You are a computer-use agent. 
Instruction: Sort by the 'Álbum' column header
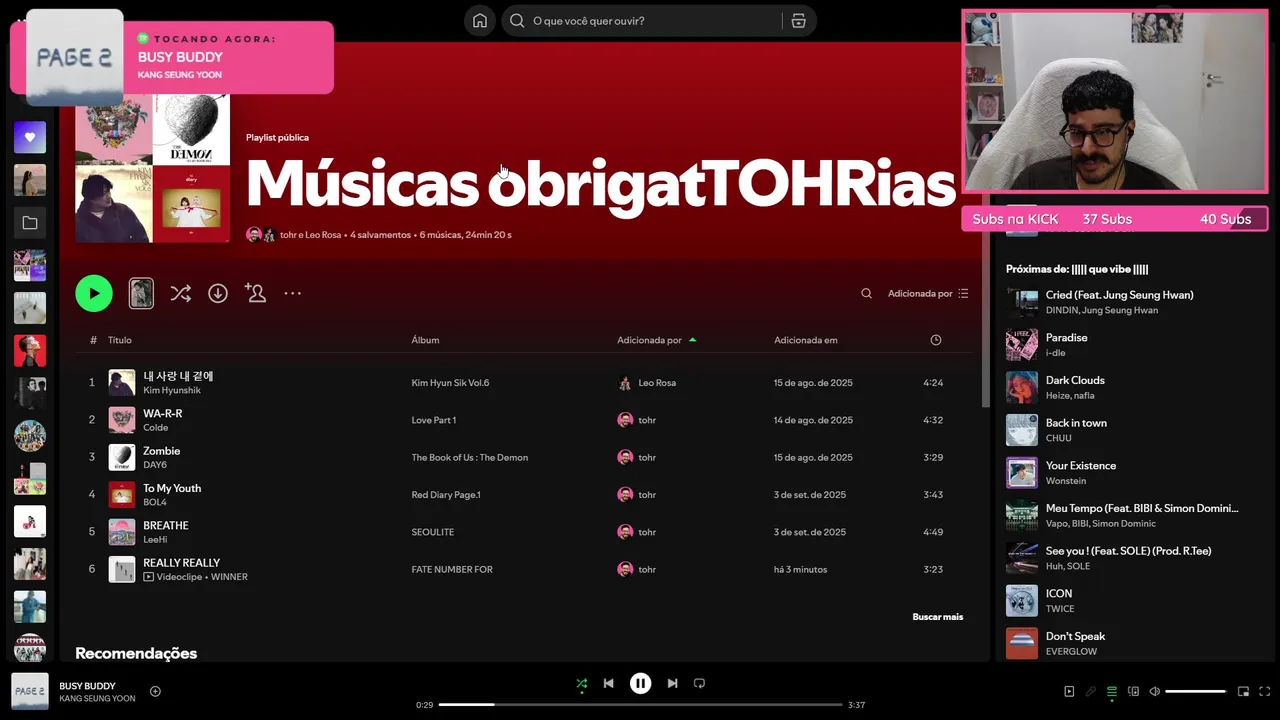(x=425, y=340)
